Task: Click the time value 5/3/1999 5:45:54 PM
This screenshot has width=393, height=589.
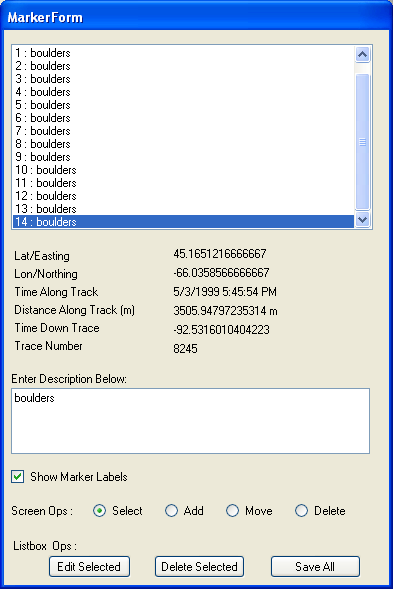Action: tap(225, 291)
